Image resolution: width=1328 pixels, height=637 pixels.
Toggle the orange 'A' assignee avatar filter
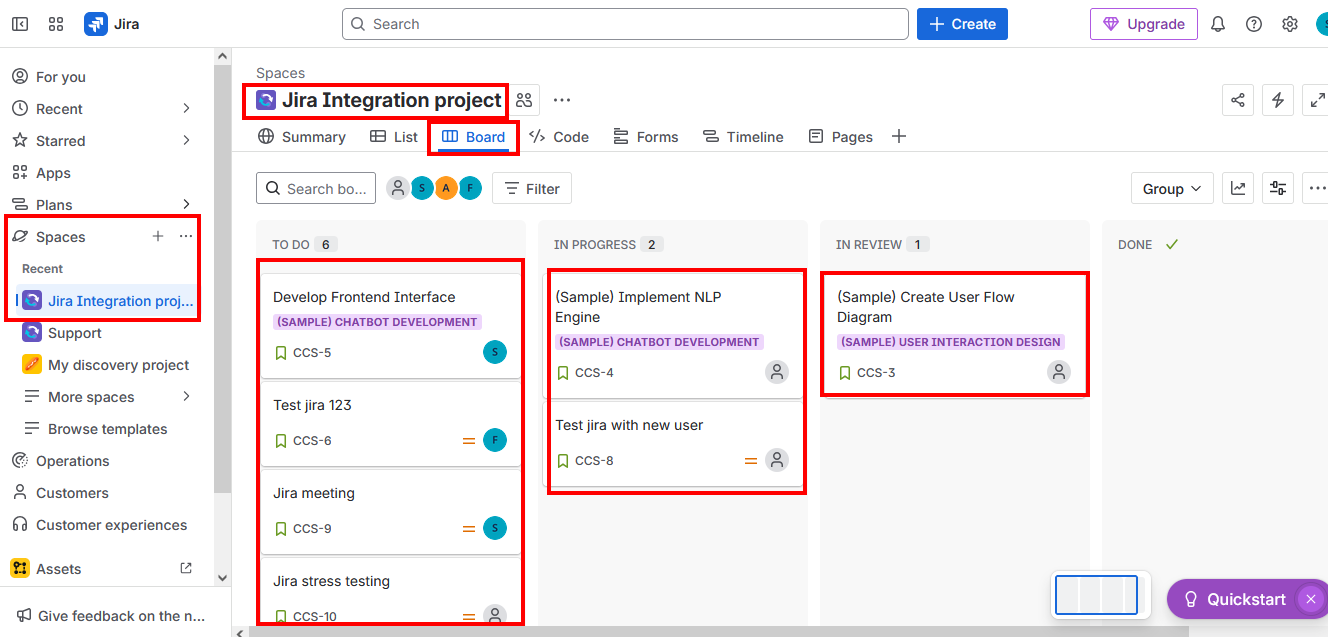point(446,188)
